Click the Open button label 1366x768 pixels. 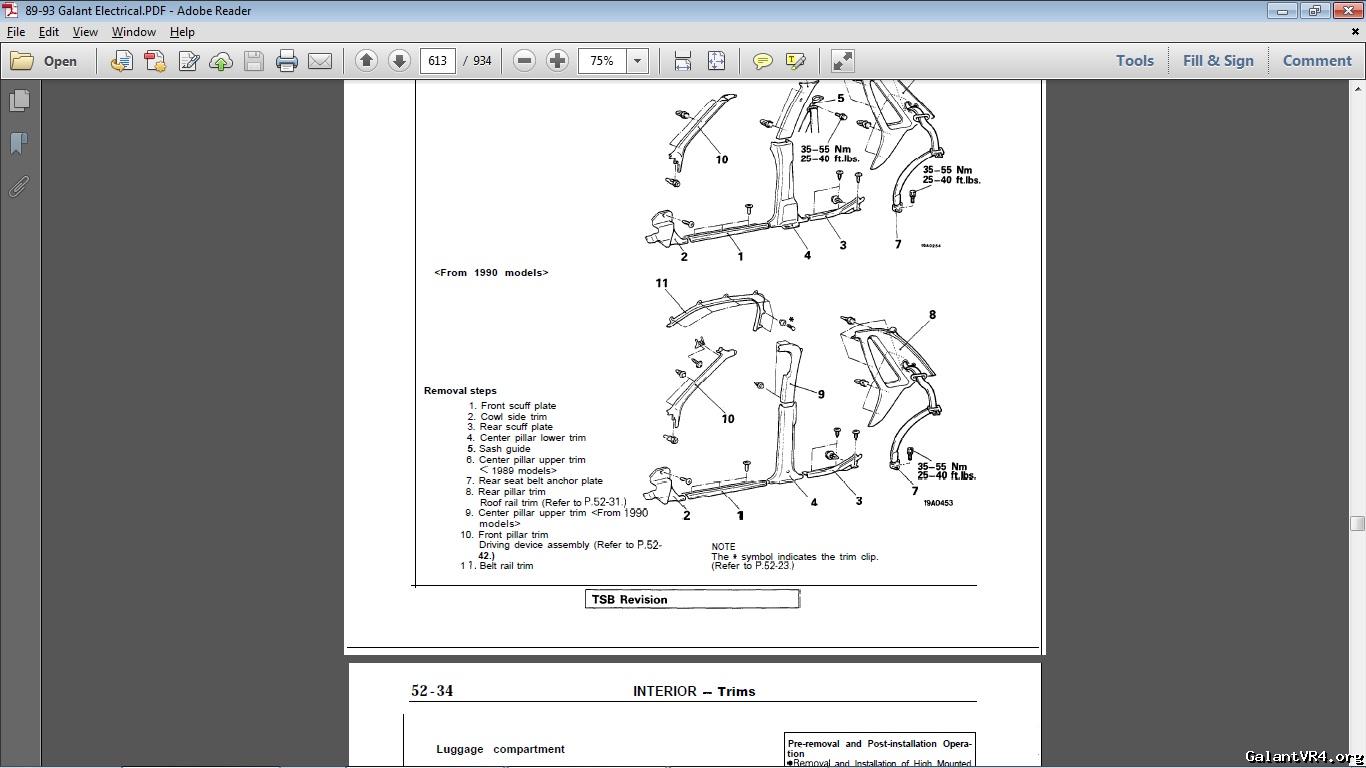[60, 61]
